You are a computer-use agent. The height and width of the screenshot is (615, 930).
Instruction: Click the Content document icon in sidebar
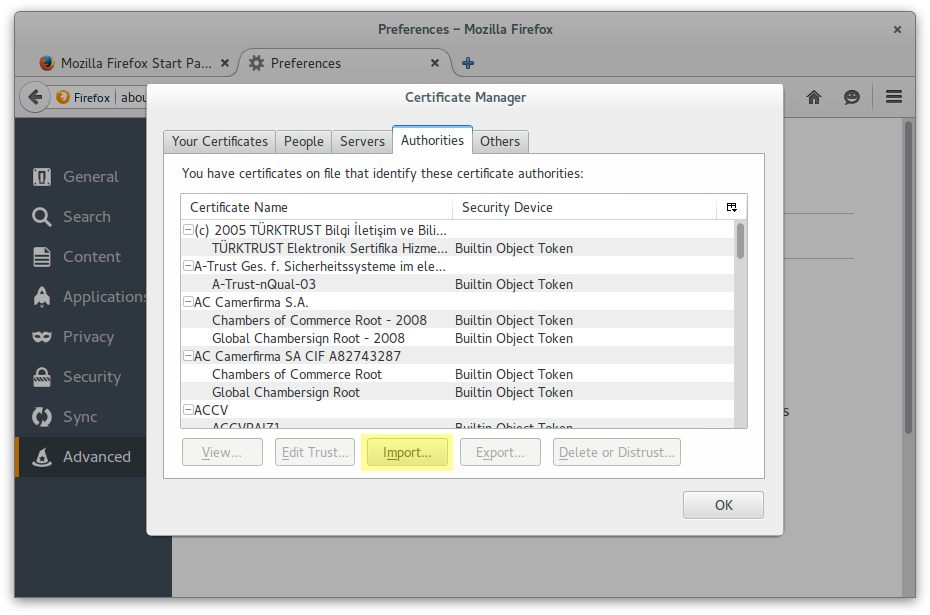click(42, 257)
